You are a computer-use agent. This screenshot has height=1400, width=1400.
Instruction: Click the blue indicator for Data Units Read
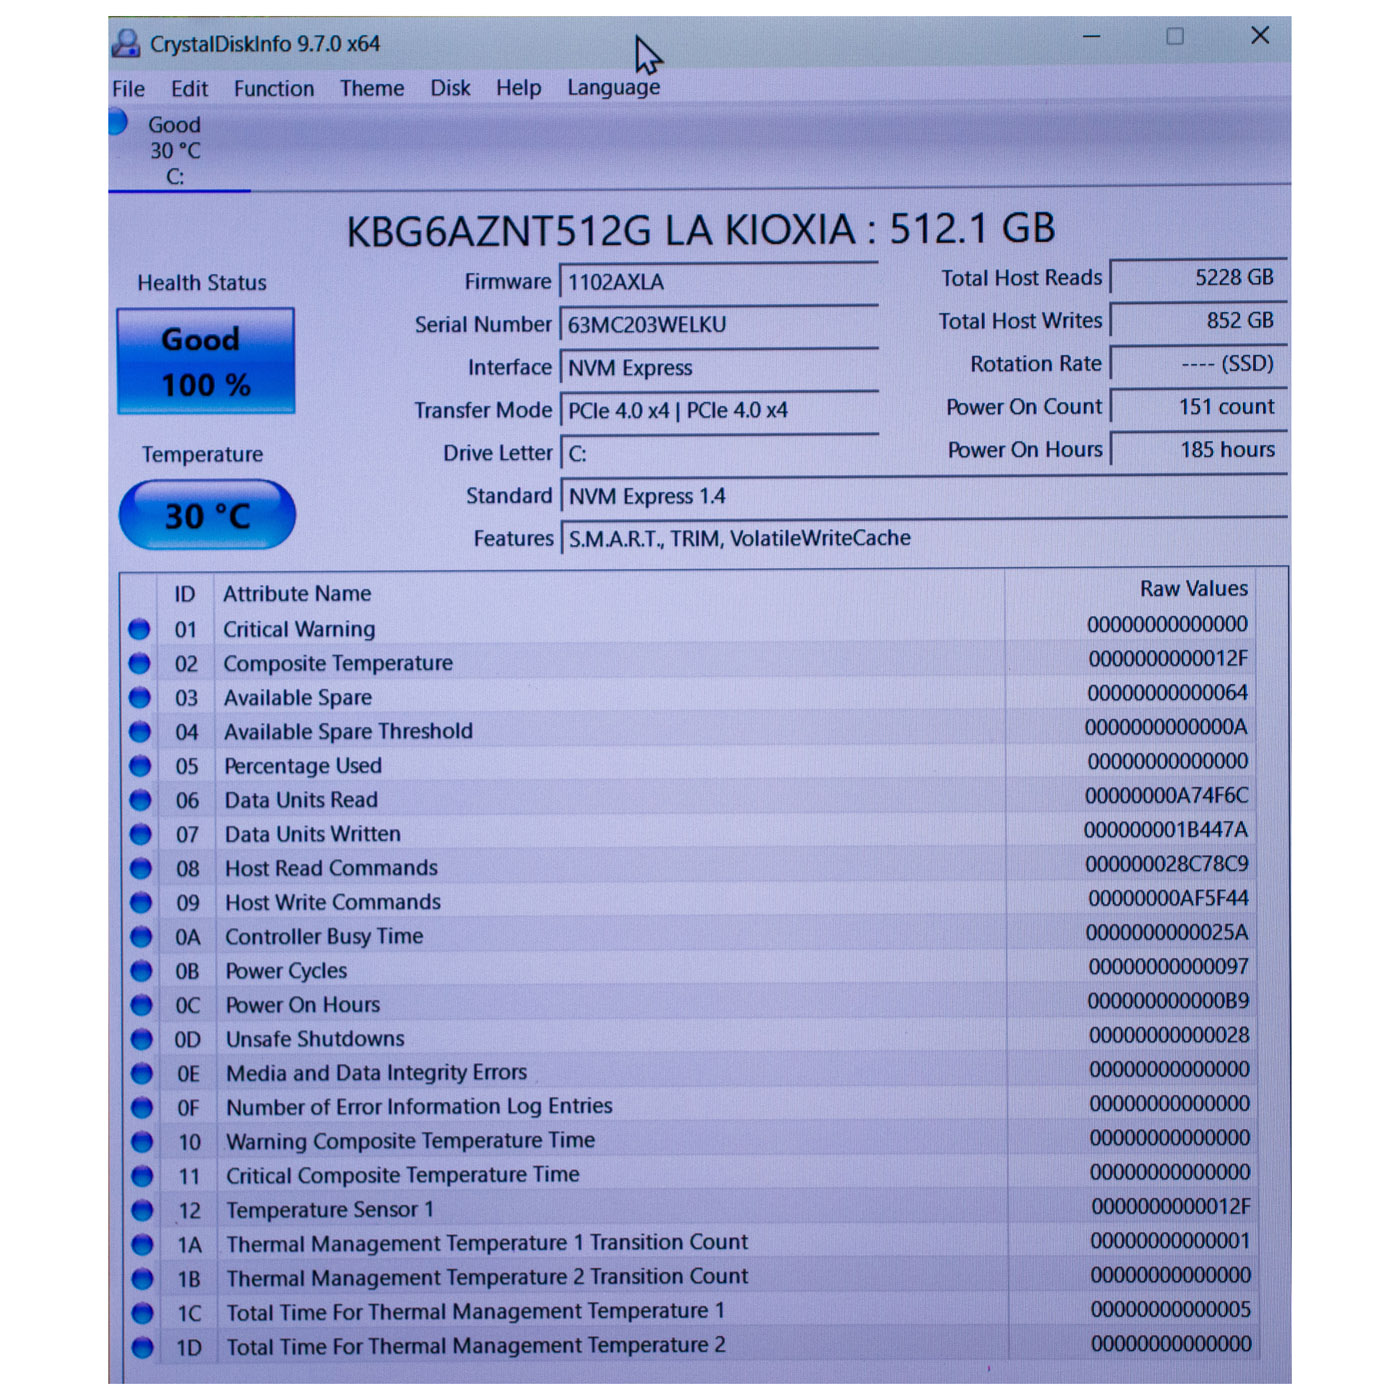tap(141, 799)
